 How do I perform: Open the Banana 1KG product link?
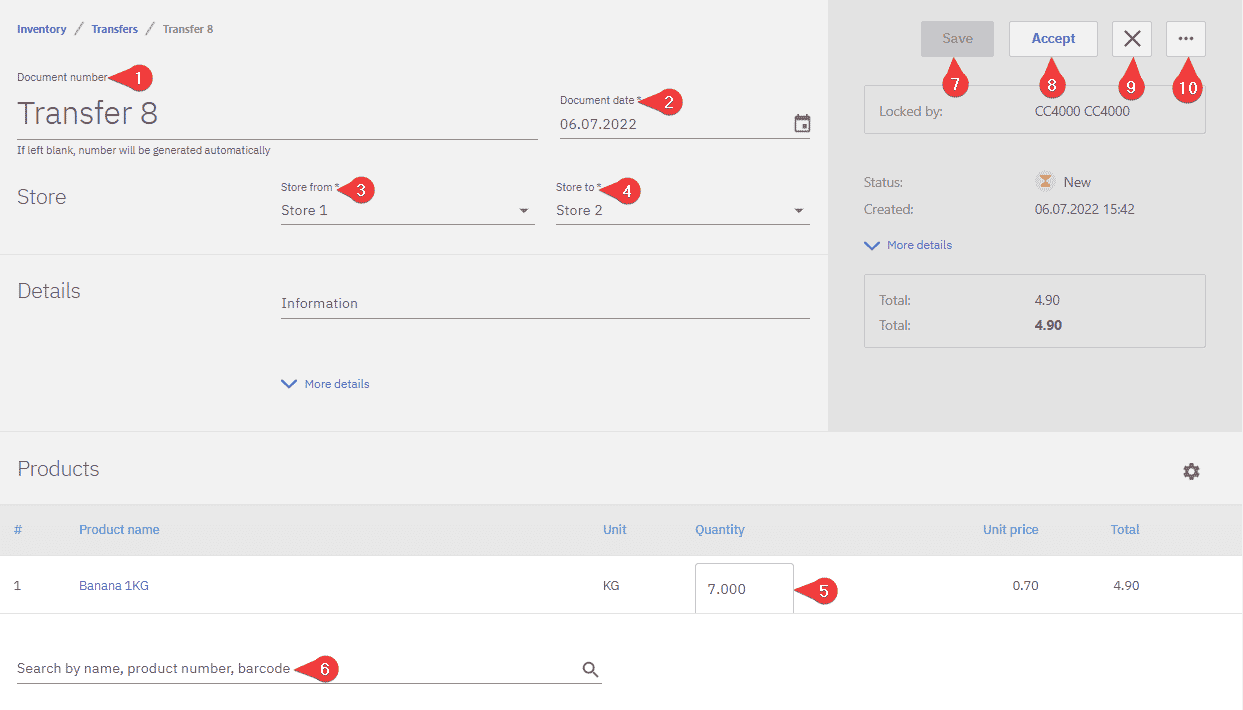click(x=114, y=586)
